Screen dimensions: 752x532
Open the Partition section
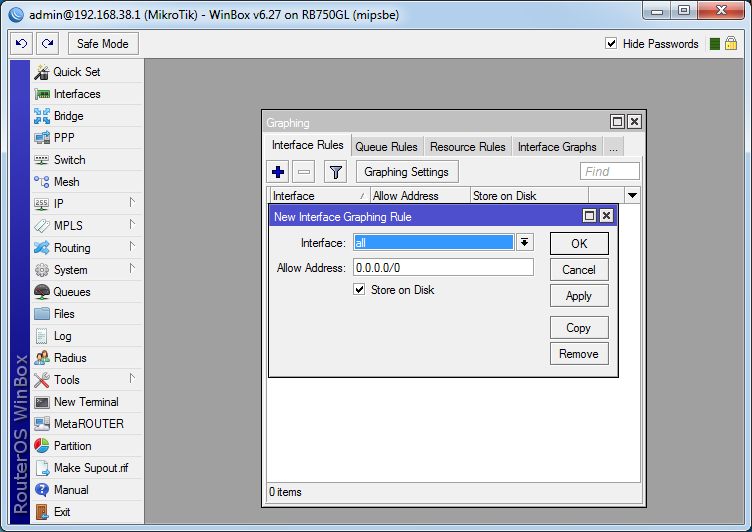[88, 446]
